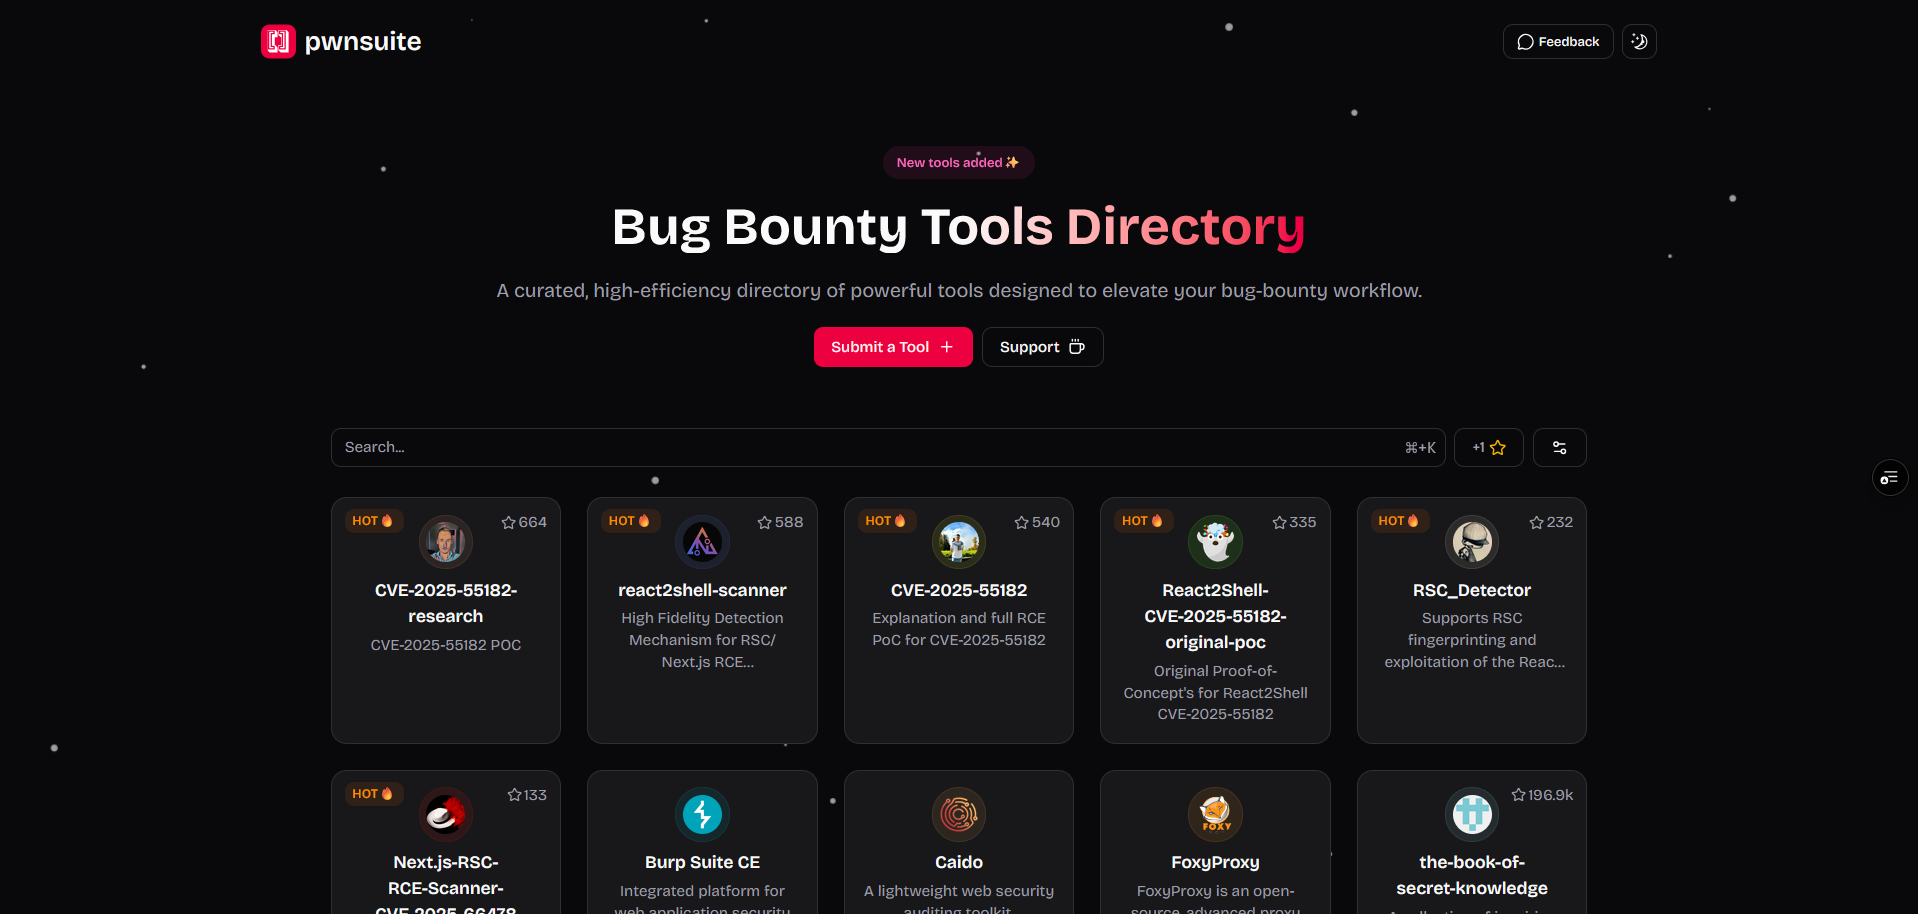Viewport: 1918px width, 914px height.
Task: Click the Next.js-RSC-RCE-Scanner avatar icon
Action: pyautogui.click(x=446, y=815)
